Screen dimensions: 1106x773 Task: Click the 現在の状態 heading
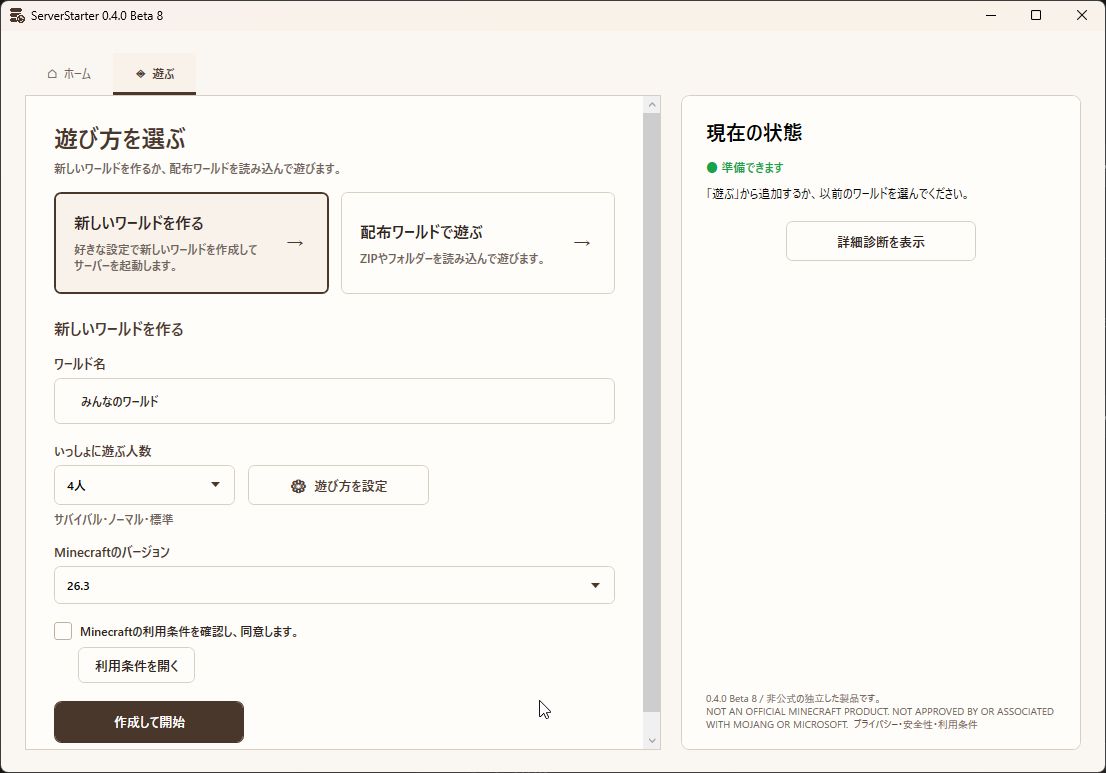[x=754, y=133]
